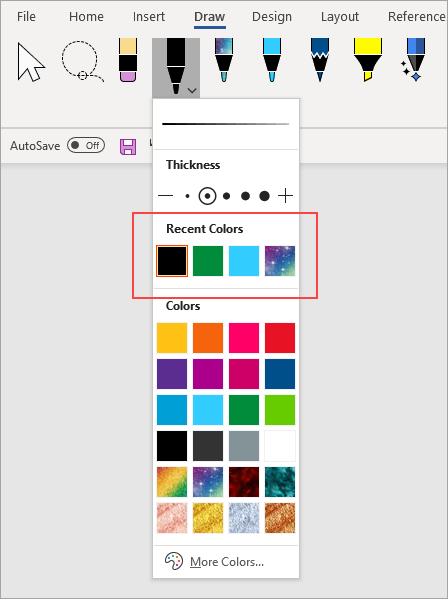The height and width of the screenshot is (599, 448).
Task: Increase thickness with the plus button
Action: coord(285,196)
